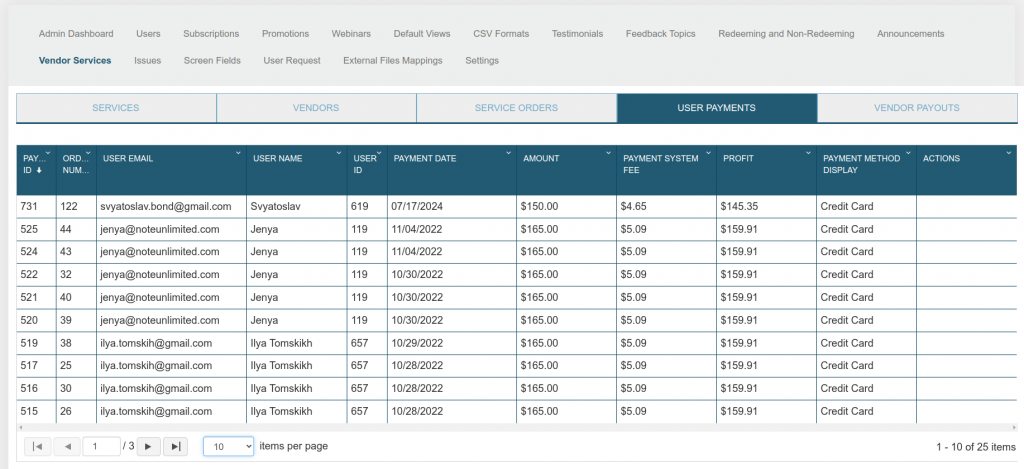Open User Name column menu arrow
This screenshot has height=469, width=1024.
point(338,153)
